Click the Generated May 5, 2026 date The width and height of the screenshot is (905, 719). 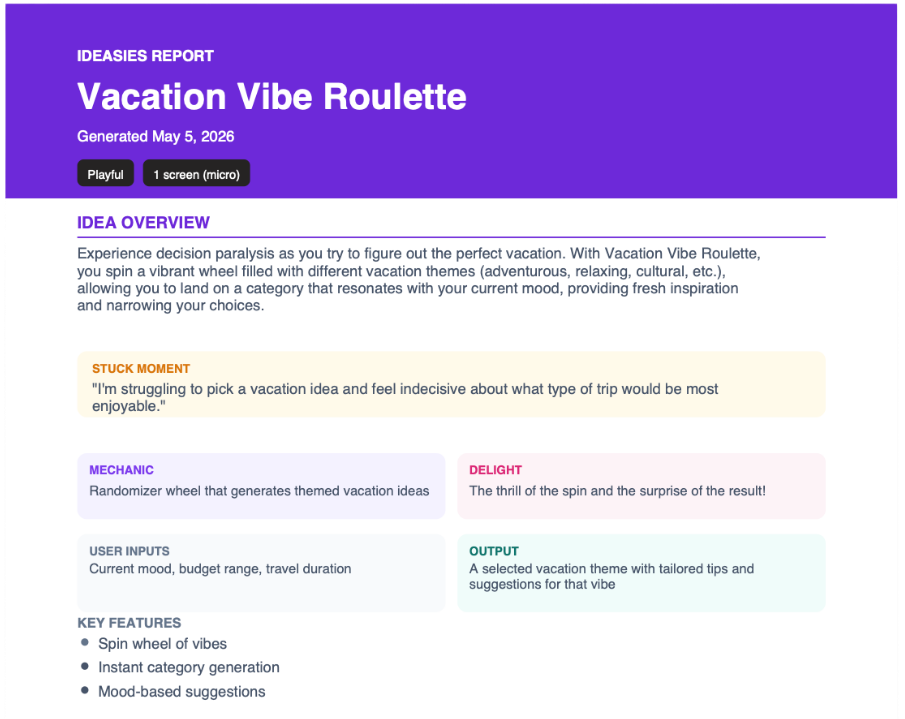(x=156, y=137)
